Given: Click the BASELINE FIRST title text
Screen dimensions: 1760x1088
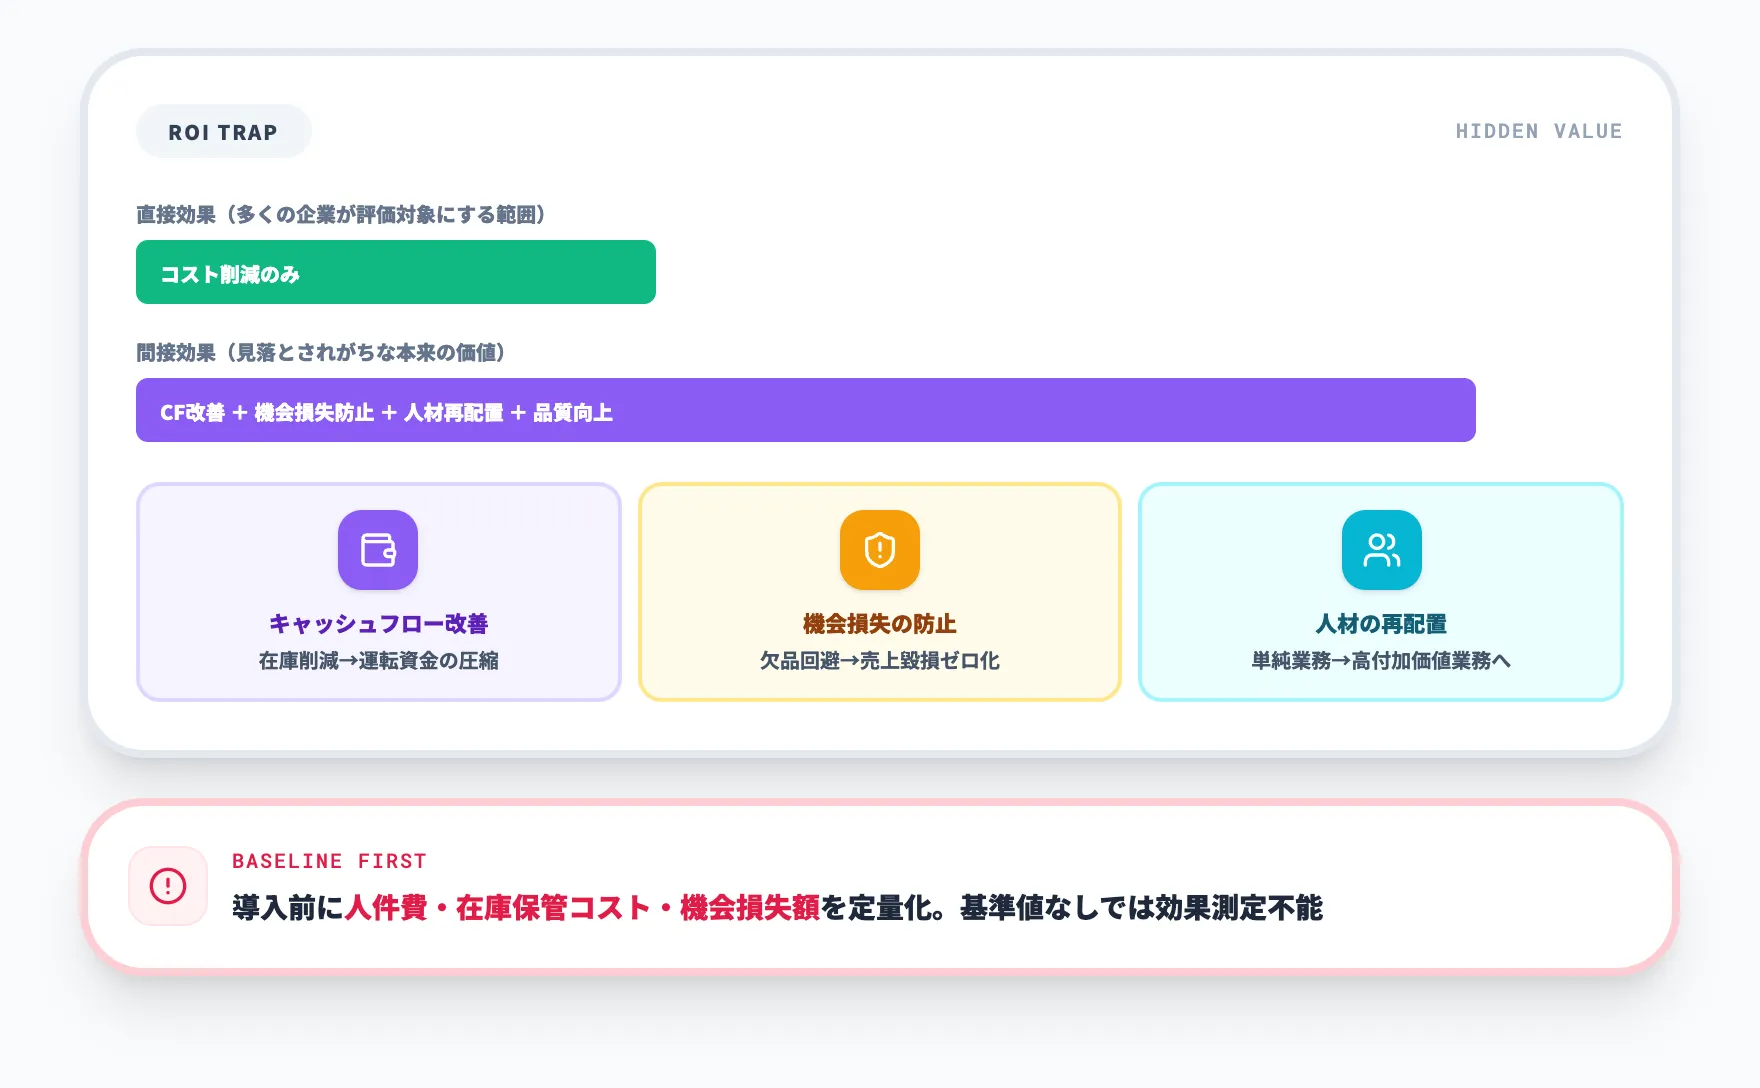Looking at the screenshot, I should (329, 860).
